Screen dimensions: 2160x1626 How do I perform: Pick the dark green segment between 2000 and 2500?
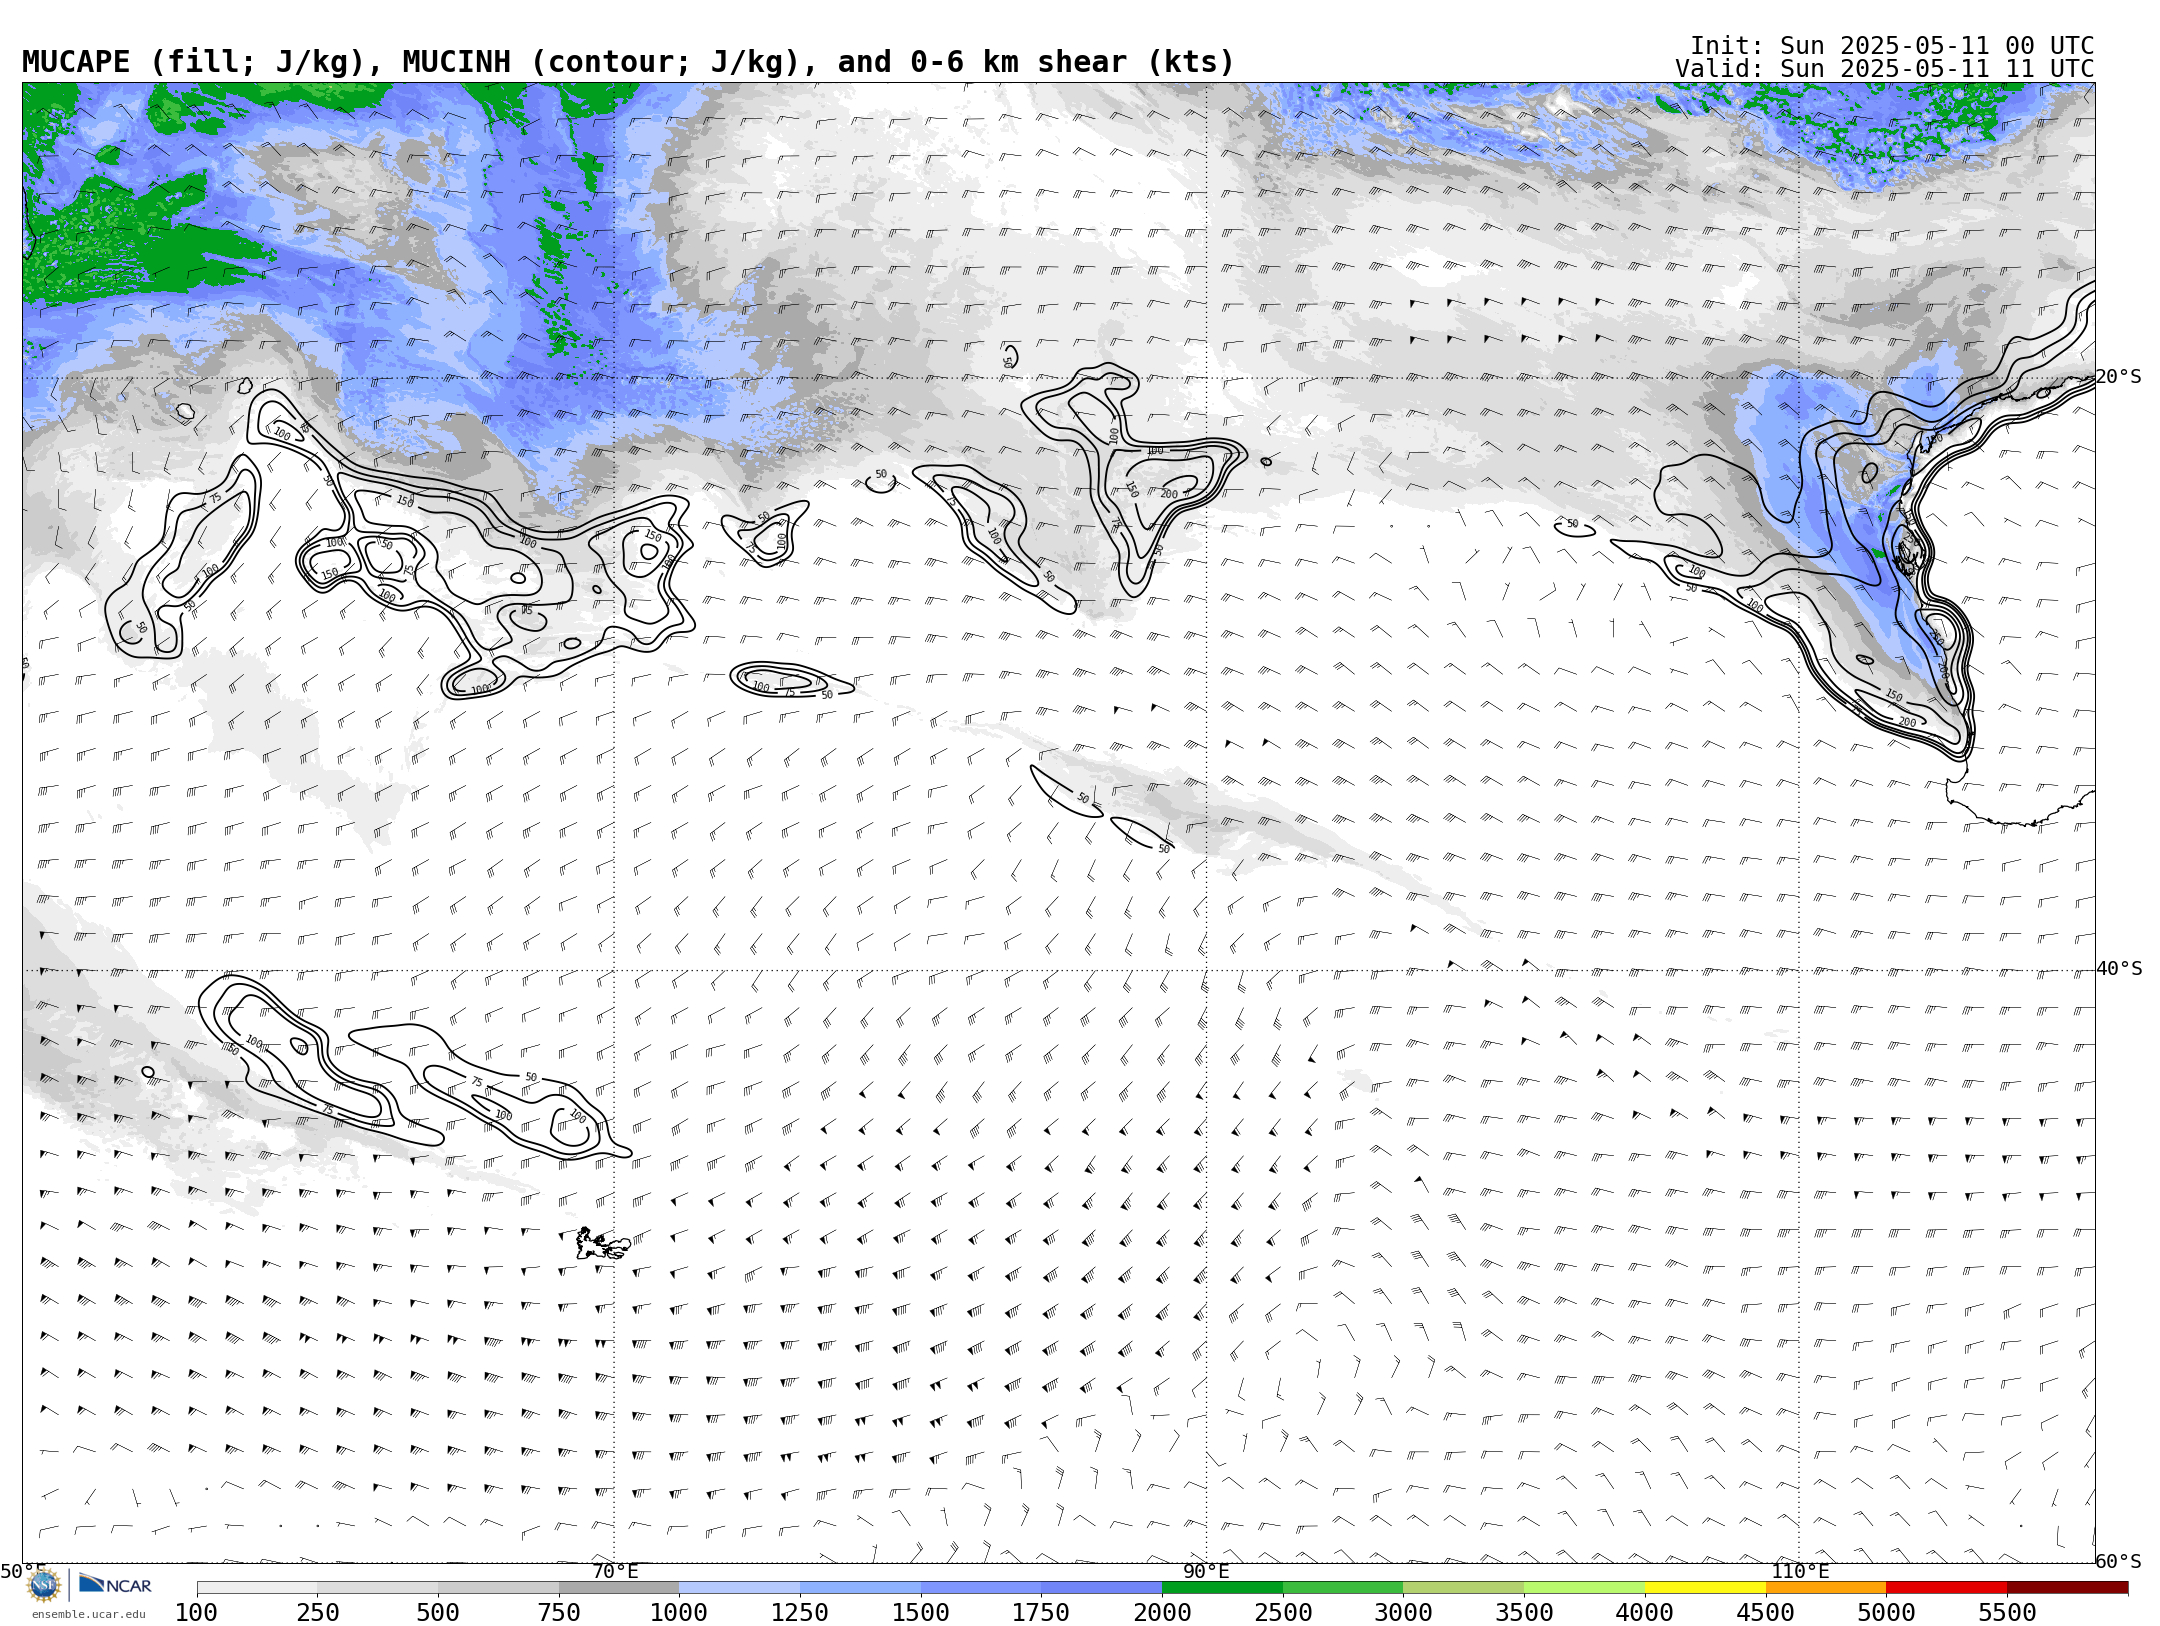point(1222,1588)
